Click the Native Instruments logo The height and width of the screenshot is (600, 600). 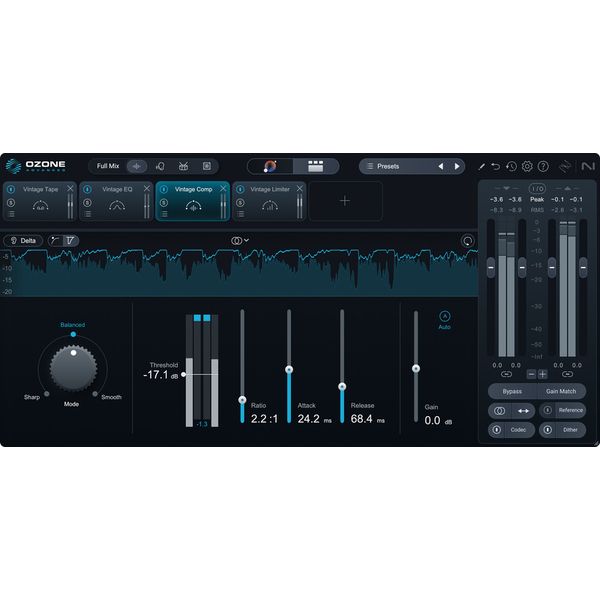coord(588,166)
